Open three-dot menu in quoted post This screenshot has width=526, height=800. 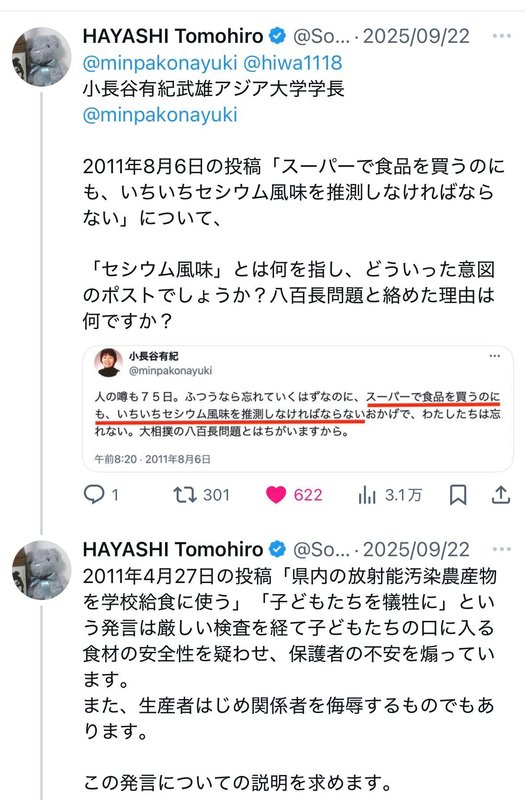pyautogui.click(x=494, y=356)
